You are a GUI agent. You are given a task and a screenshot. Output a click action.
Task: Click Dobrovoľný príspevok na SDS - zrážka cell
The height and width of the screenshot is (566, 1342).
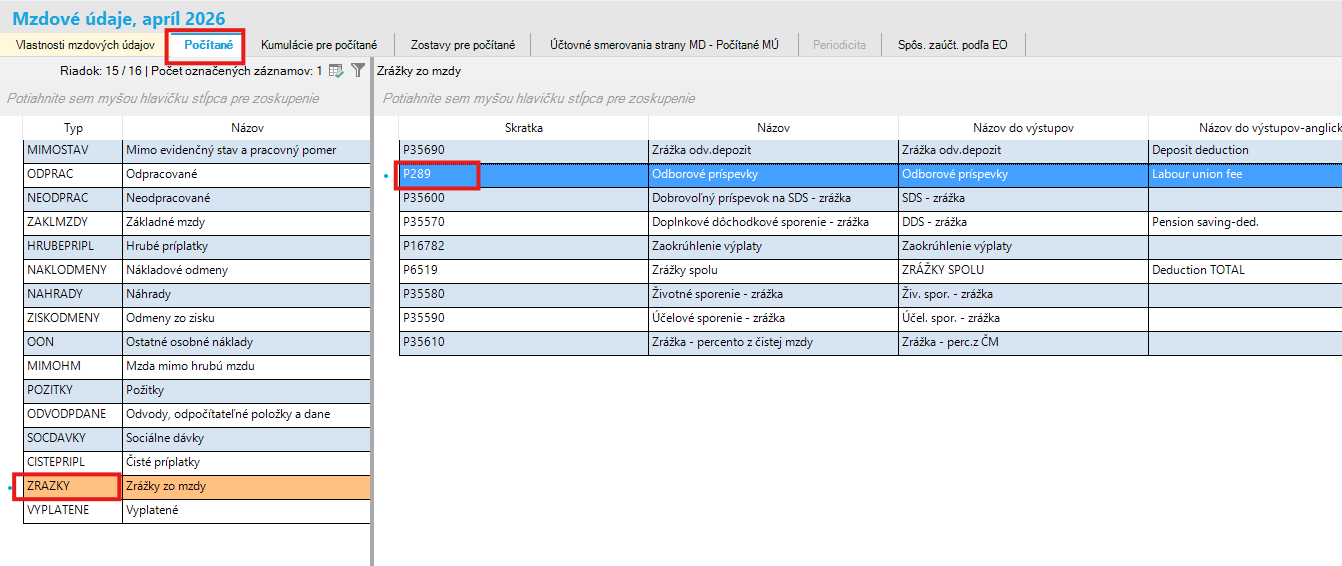[x=774, y=199]
